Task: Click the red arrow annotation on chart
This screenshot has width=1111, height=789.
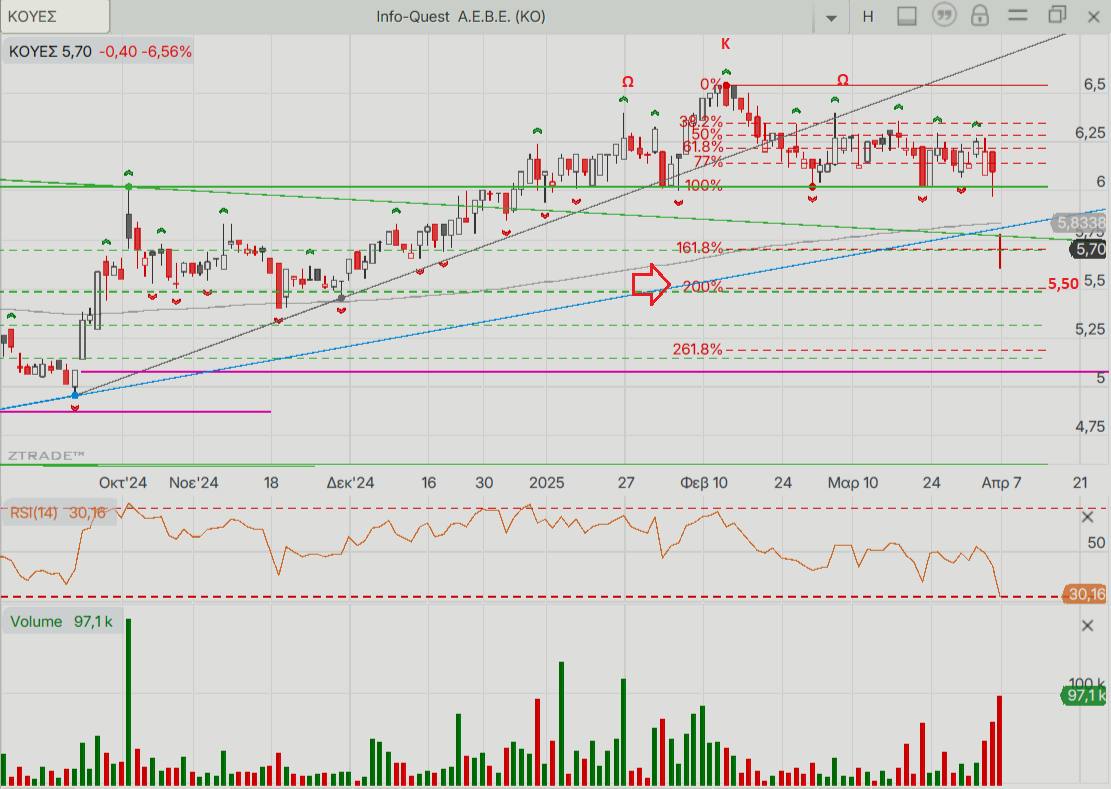Action: click(x=651, y=285)
